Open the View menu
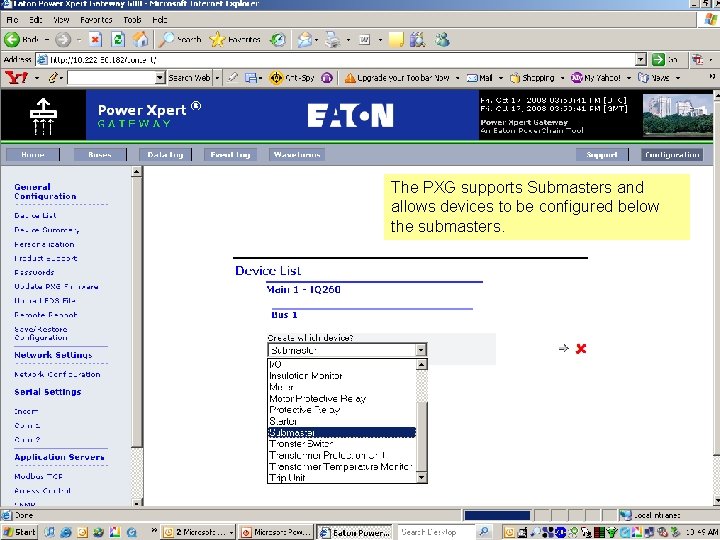720x540 pixels. pos(61,20)
